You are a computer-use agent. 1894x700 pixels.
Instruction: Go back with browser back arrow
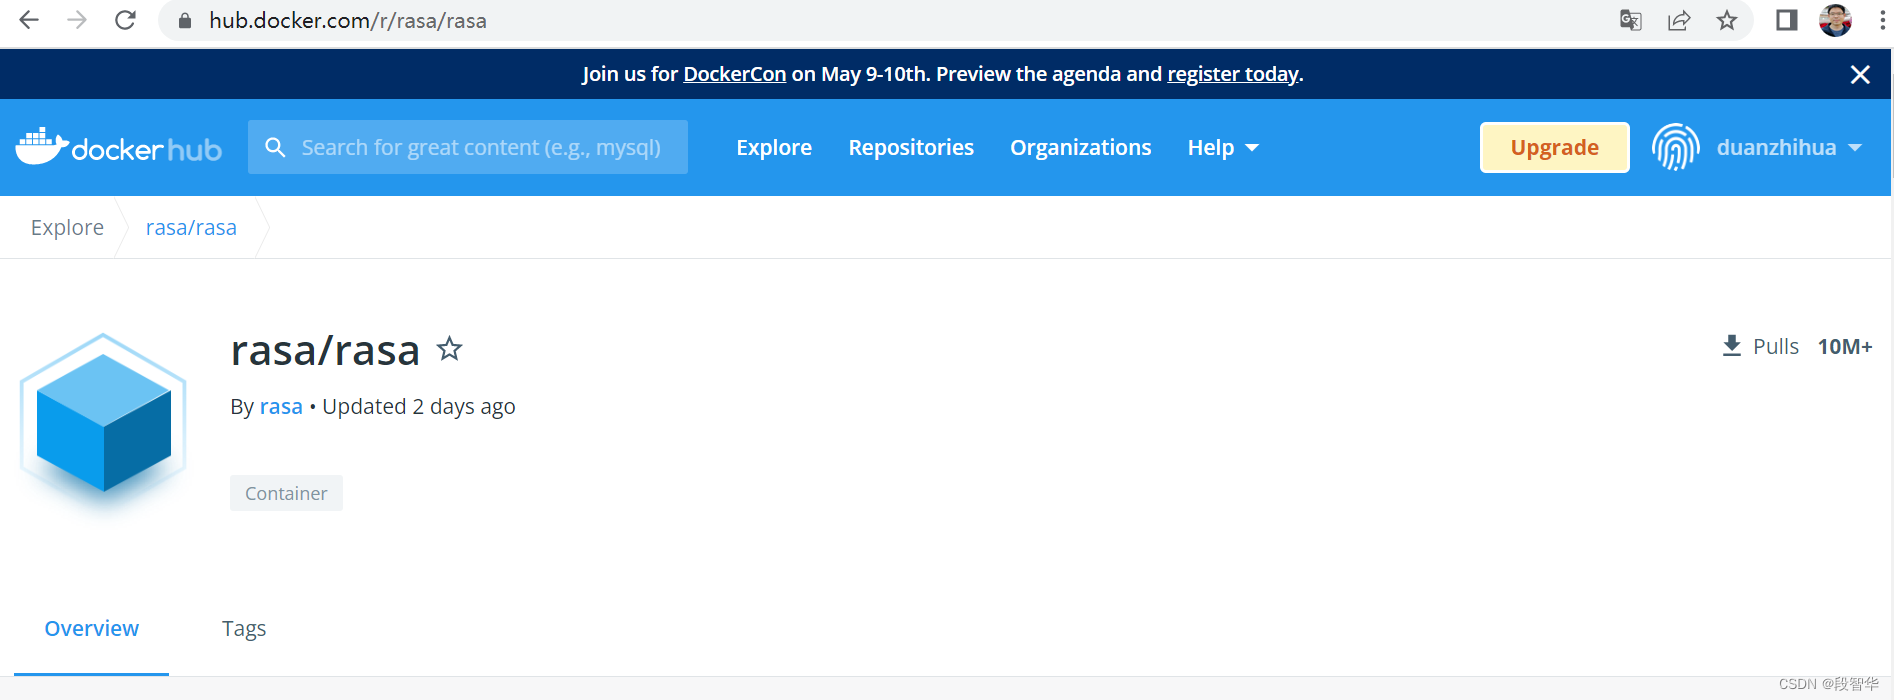(x=29, y=20)
